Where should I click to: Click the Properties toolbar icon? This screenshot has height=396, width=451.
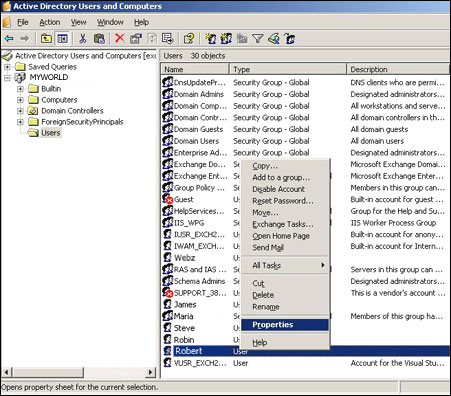click(136, 39)
